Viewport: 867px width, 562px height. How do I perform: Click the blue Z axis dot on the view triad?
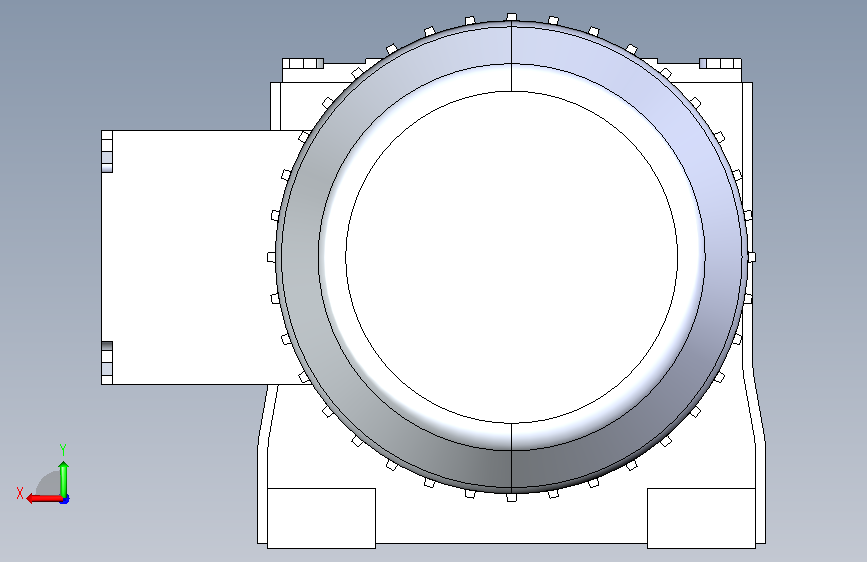coord(65,500)
